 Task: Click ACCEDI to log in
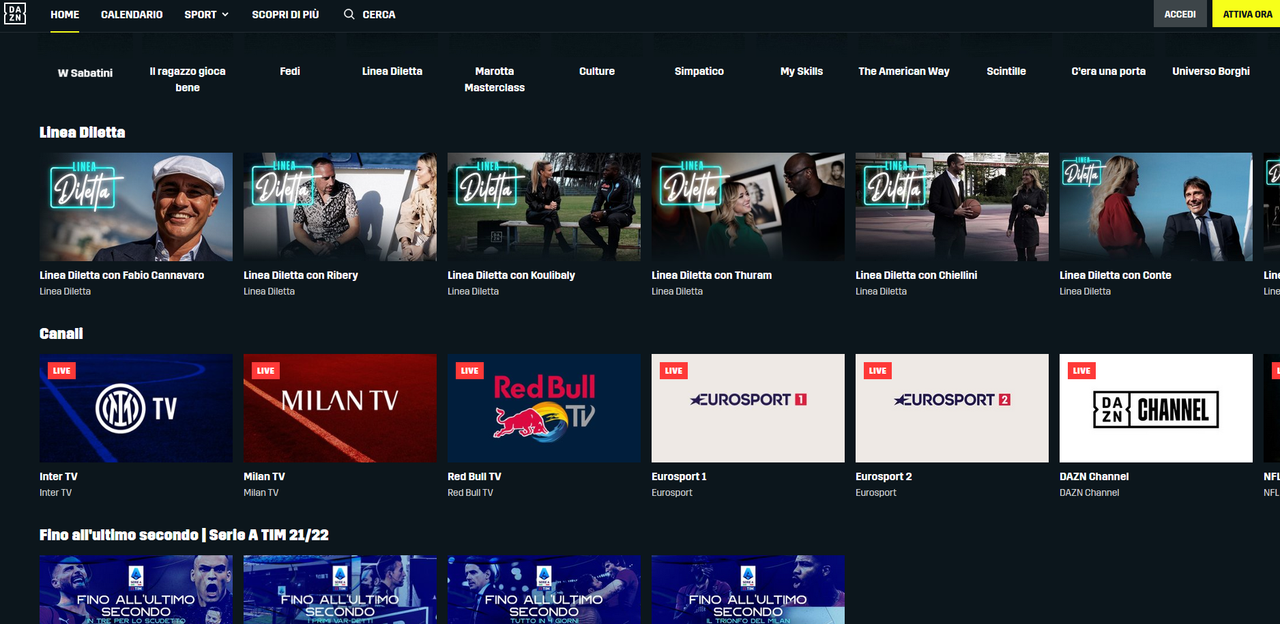click(x=1180, y=14)
